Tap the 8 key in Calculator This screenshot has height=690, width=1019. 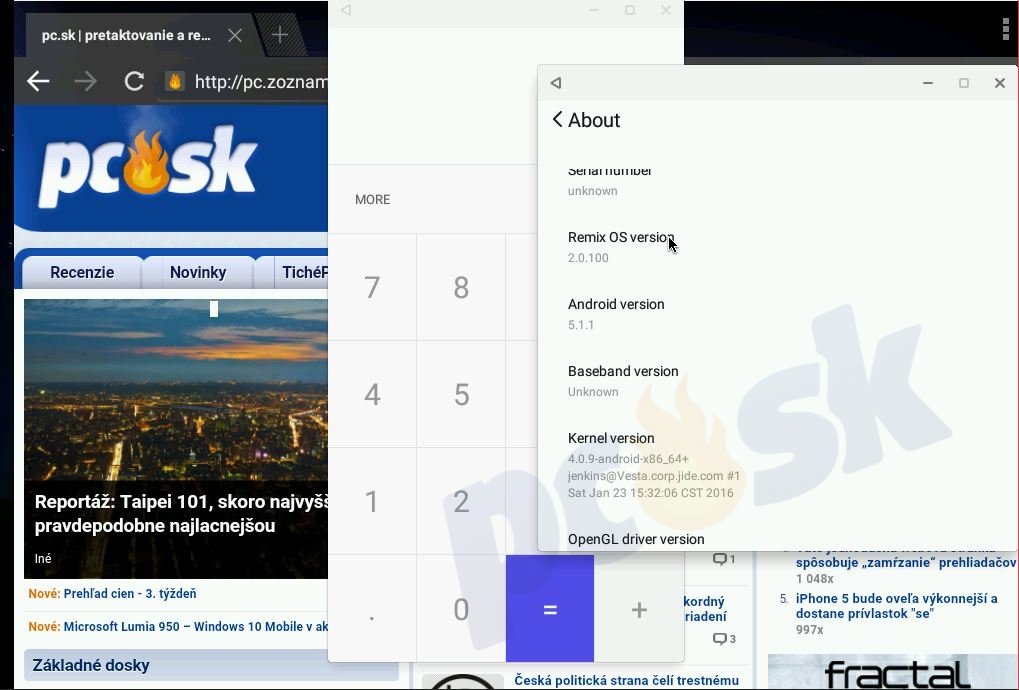click(461, 287)
